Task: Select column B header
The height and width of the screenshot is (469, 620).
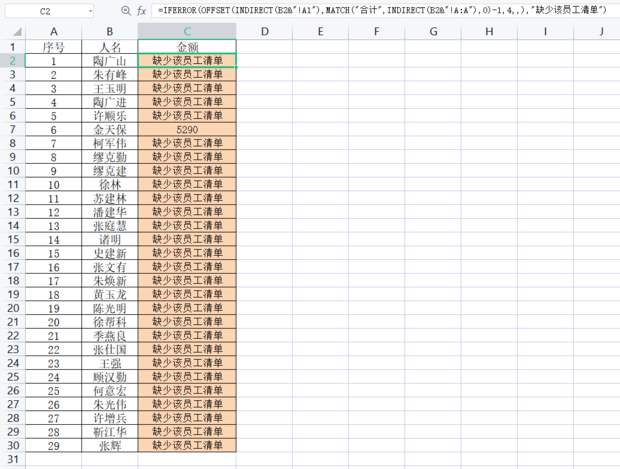Action: click(x=110, y=31)
